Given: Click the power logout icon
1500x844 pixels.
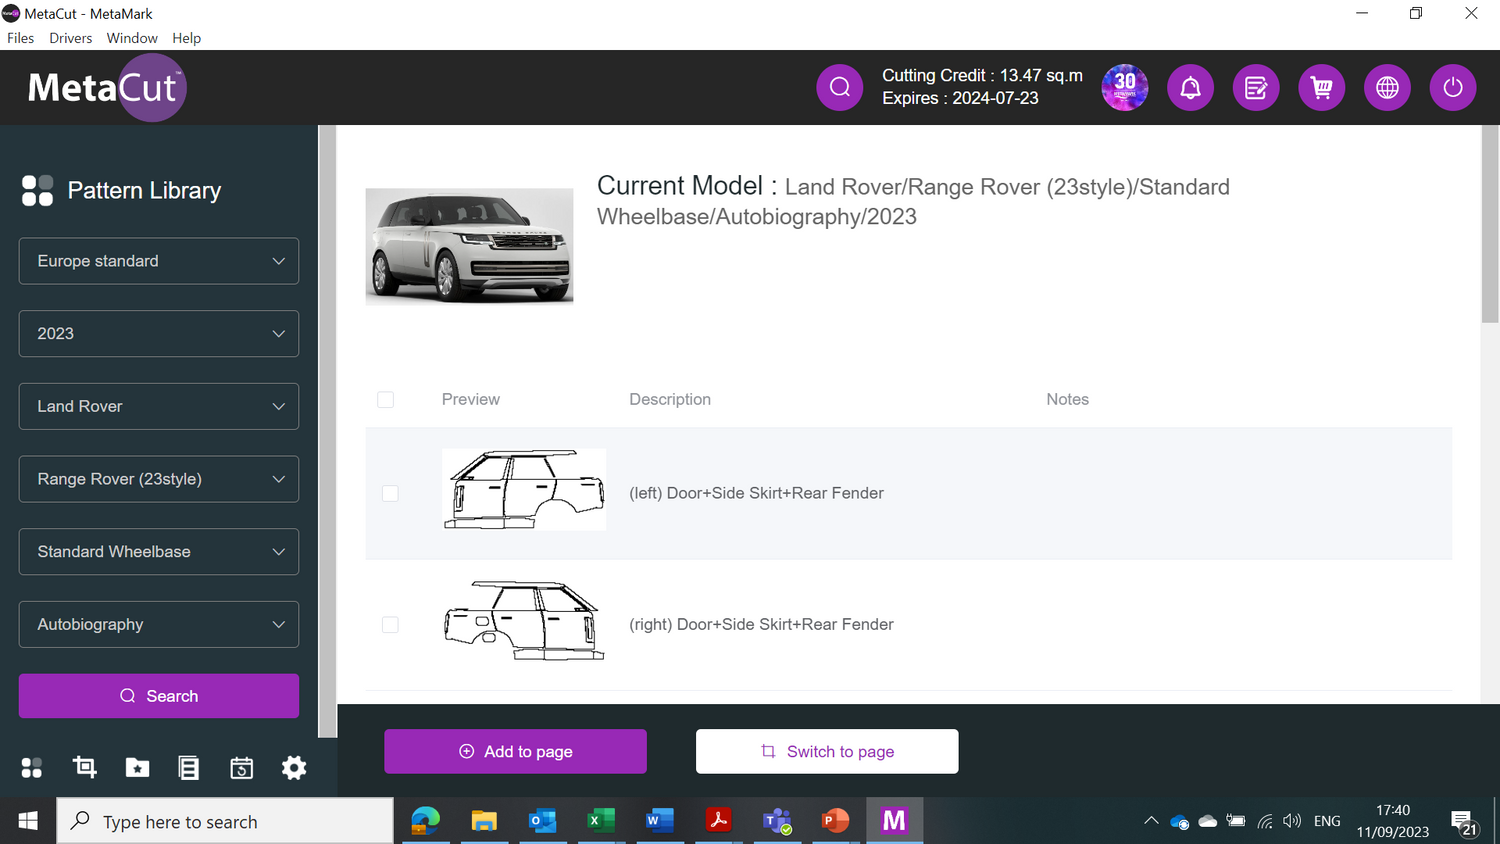Looking at the screenshot, I should click(1452, 87).
